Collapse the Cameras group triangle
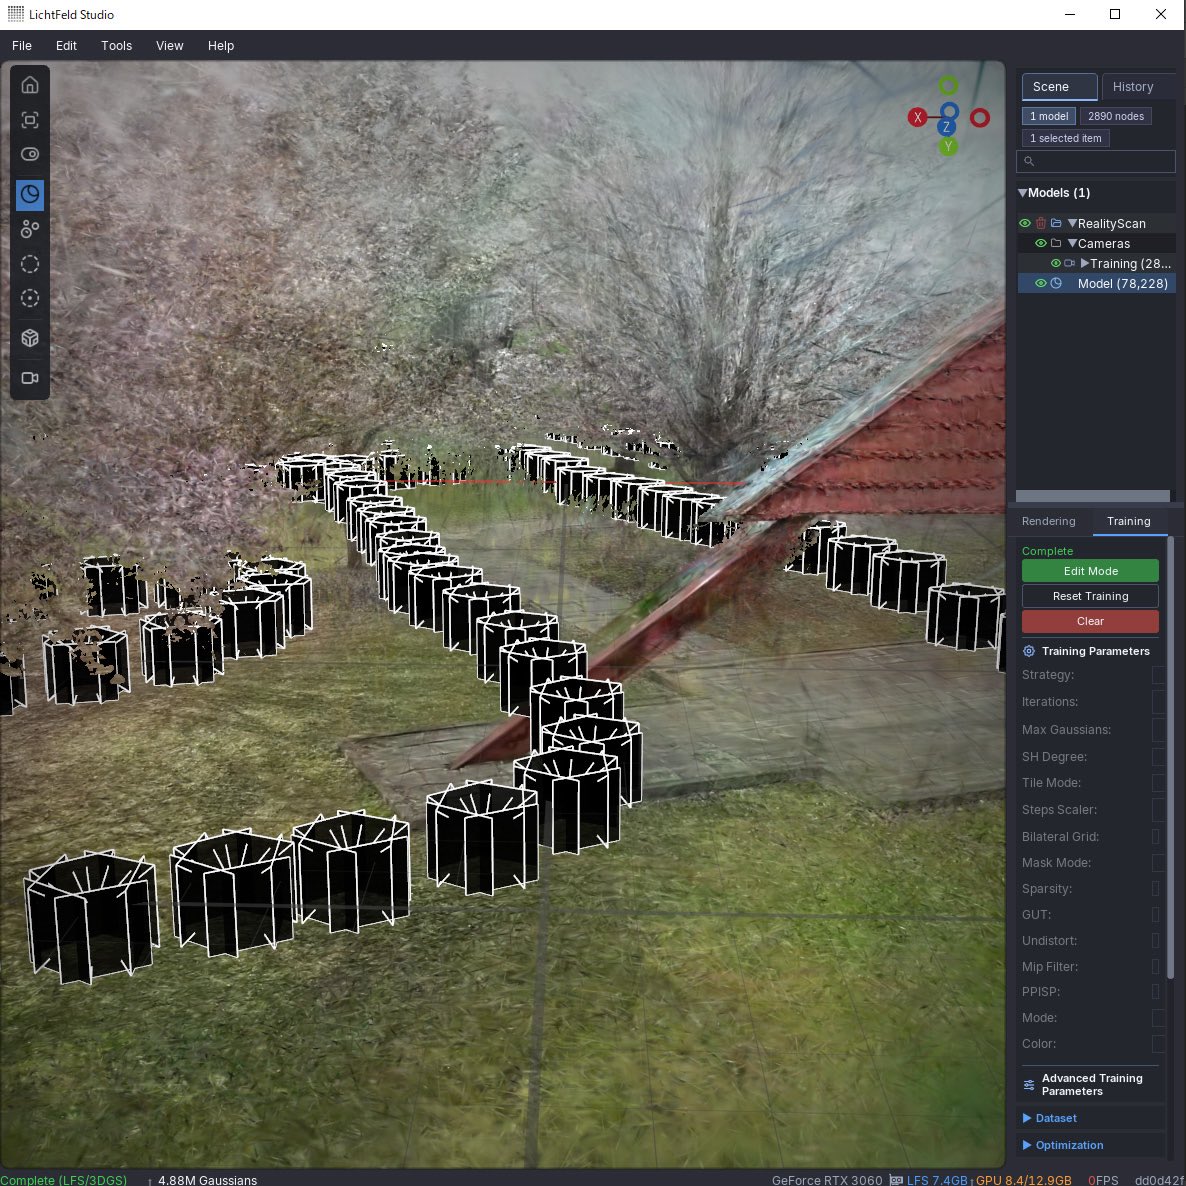1186x1186 pixels. [x=1072, y=243]
